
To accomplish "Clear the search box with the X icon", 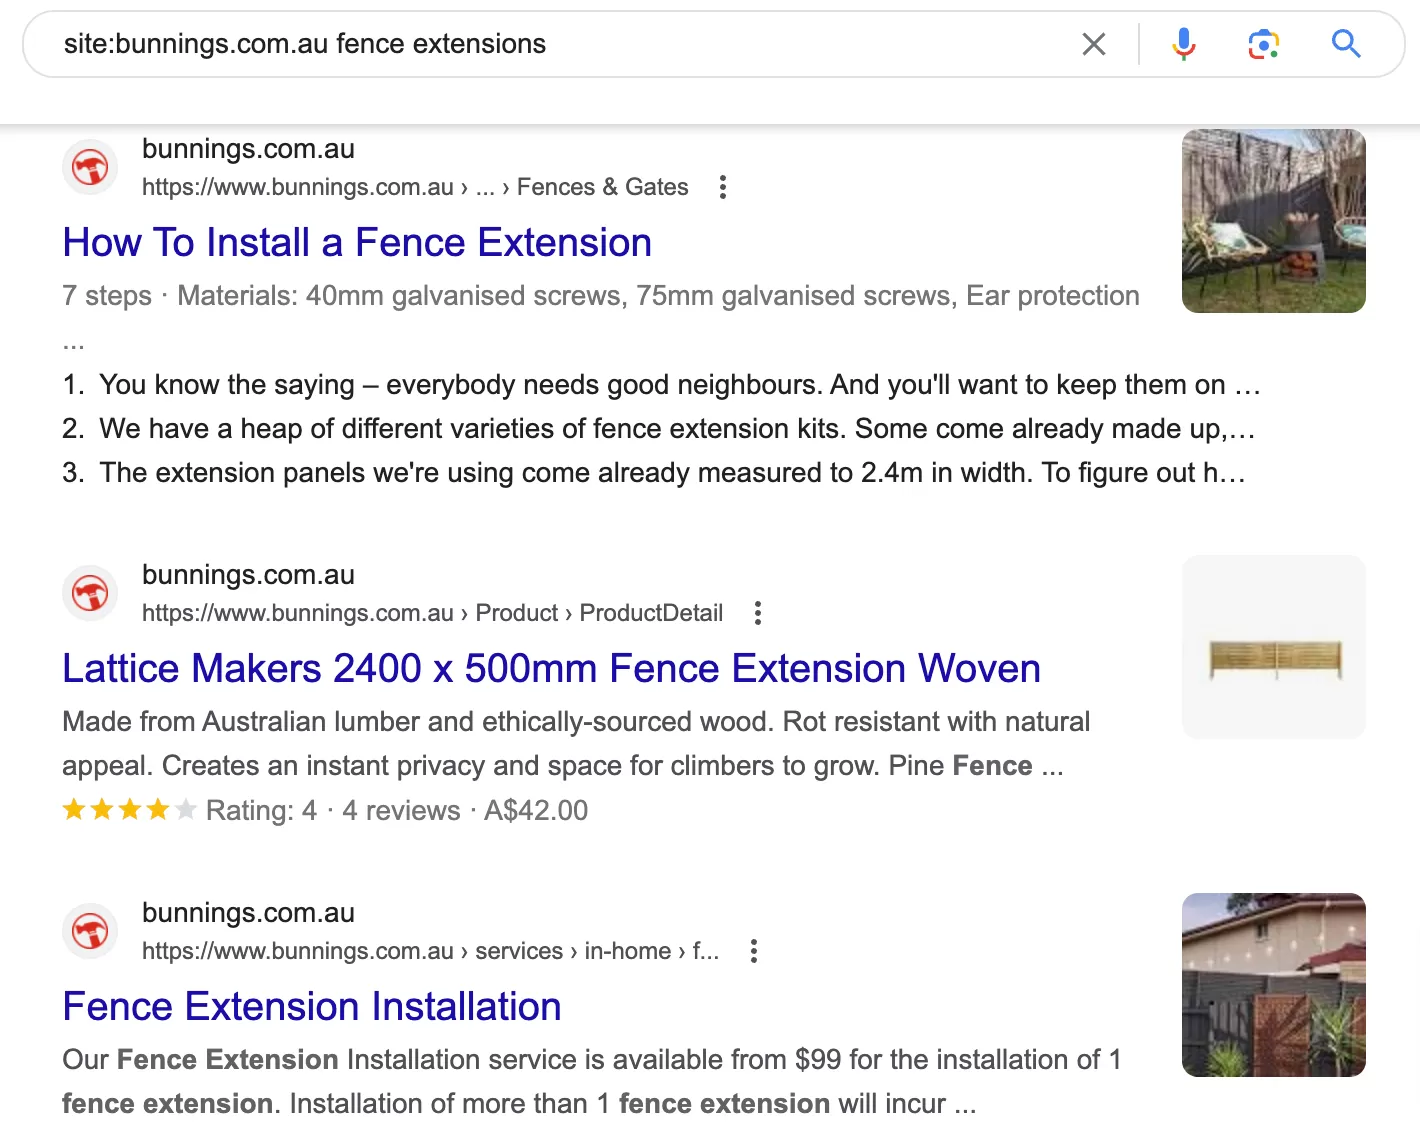I will [1094, 44].
